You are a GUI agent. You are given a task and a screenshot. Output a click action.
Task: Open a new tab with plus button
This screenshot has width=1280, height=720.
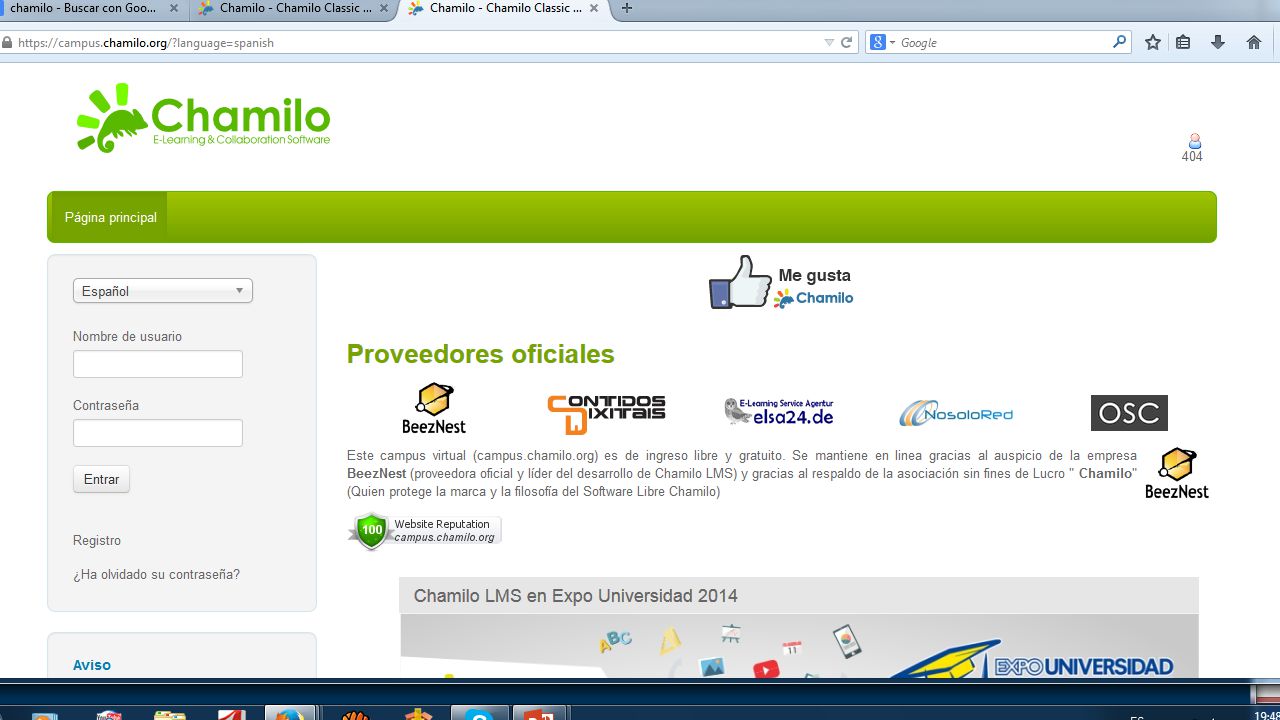tap(627, 8)
